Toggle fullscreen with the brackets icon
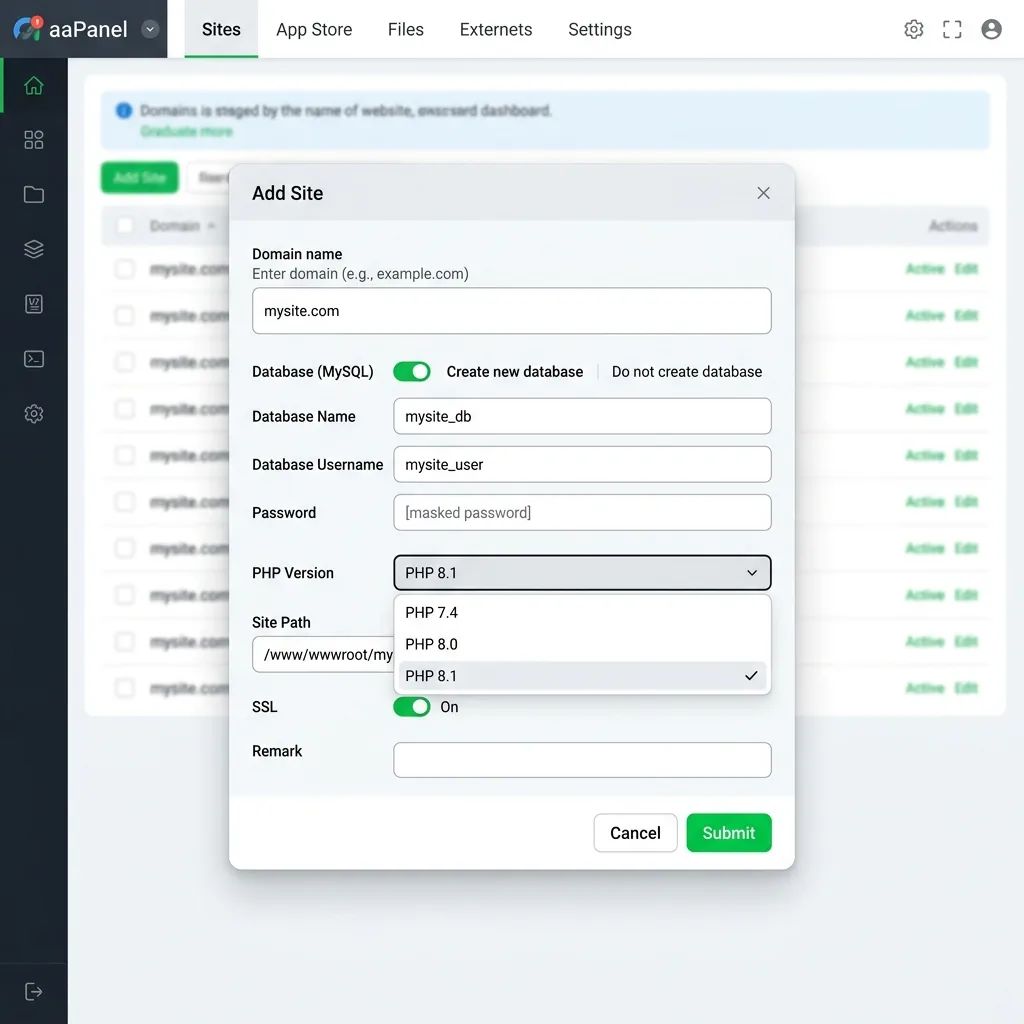The image size is (1024, 1024). pyautogui.click(x=952, y=29)
